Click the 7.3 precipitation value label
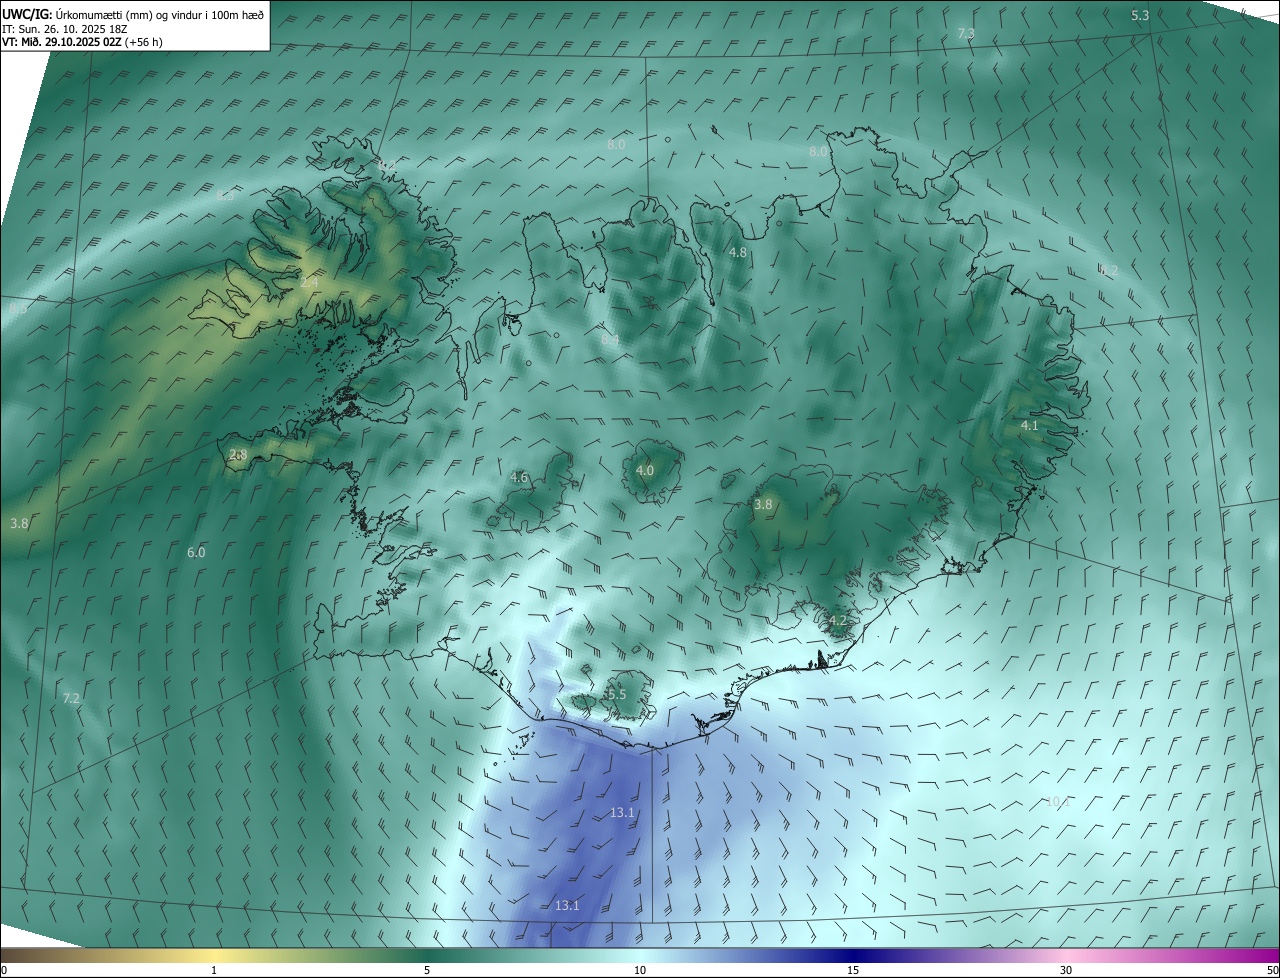1280x978 pixels. 966,34
